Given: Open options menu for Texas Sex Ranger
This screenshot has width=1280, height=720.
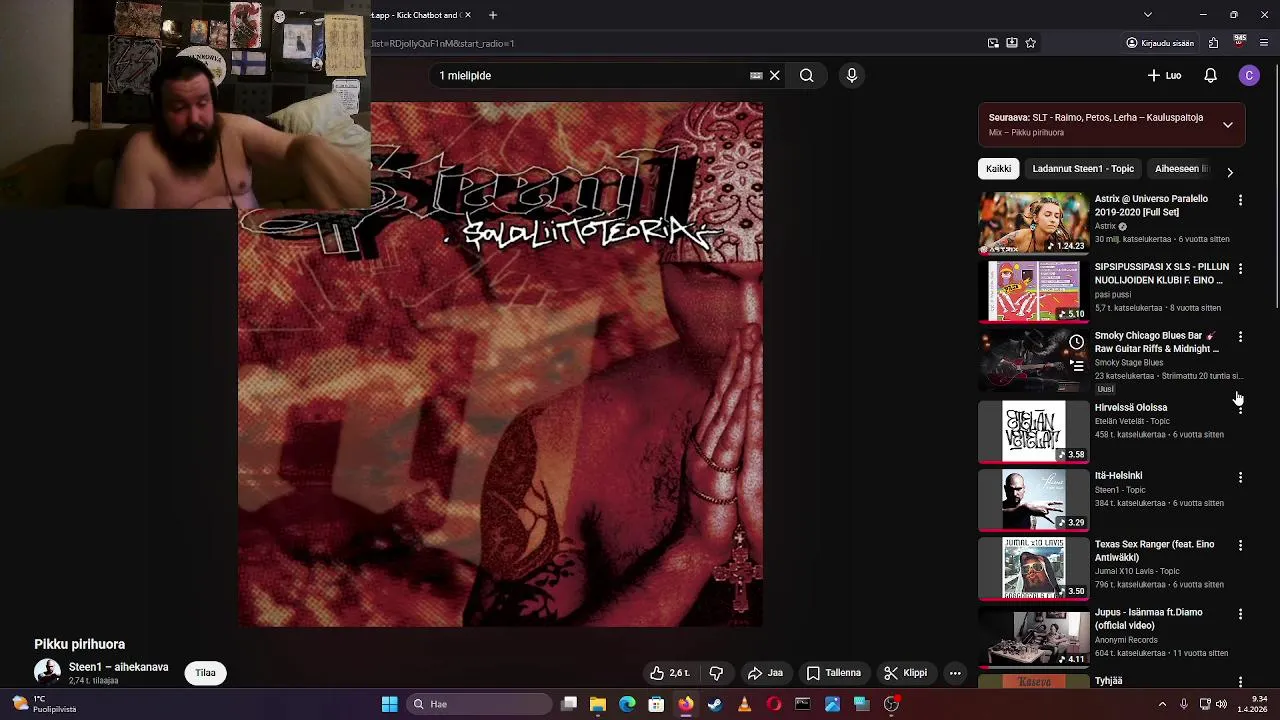Looking at the screenshot, I should pyautogui.click(x=1240, y=545).
